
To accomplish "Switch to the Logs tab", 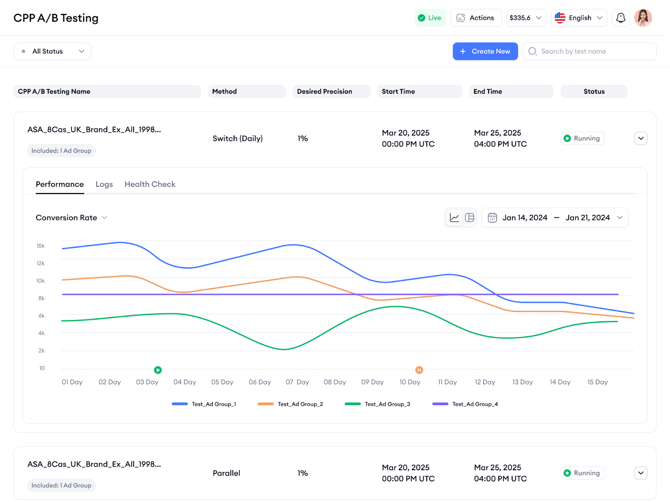I will pos(104,184).
